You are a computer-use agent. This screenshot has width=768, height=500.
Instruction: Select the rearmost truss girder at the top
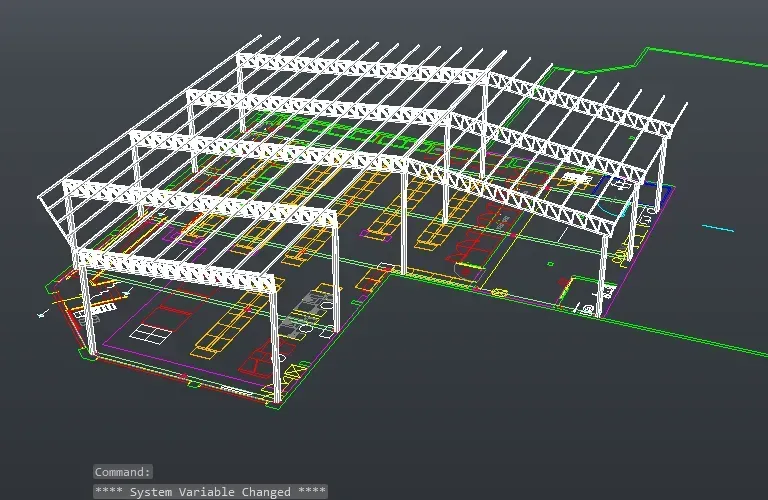(361, 68)
